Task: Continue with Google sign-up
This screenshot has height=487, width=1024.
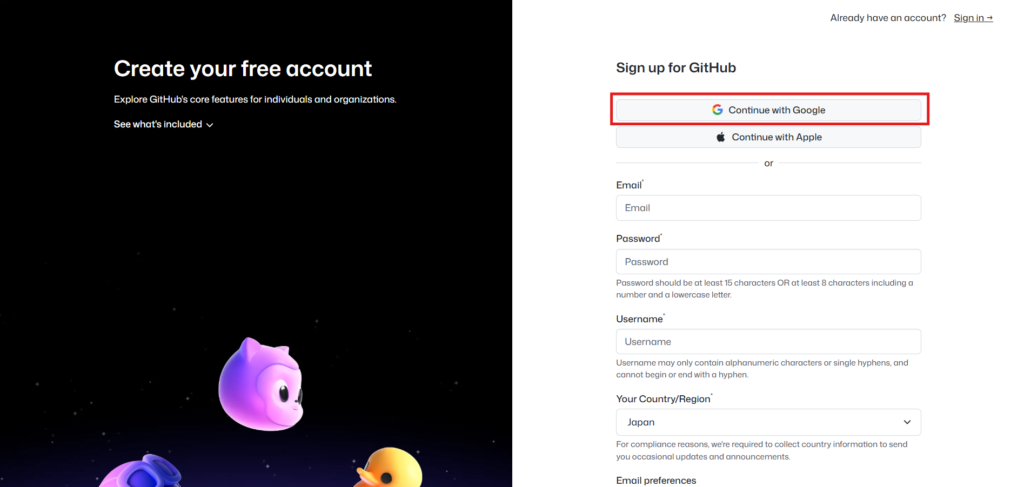Action: (768, 110)
